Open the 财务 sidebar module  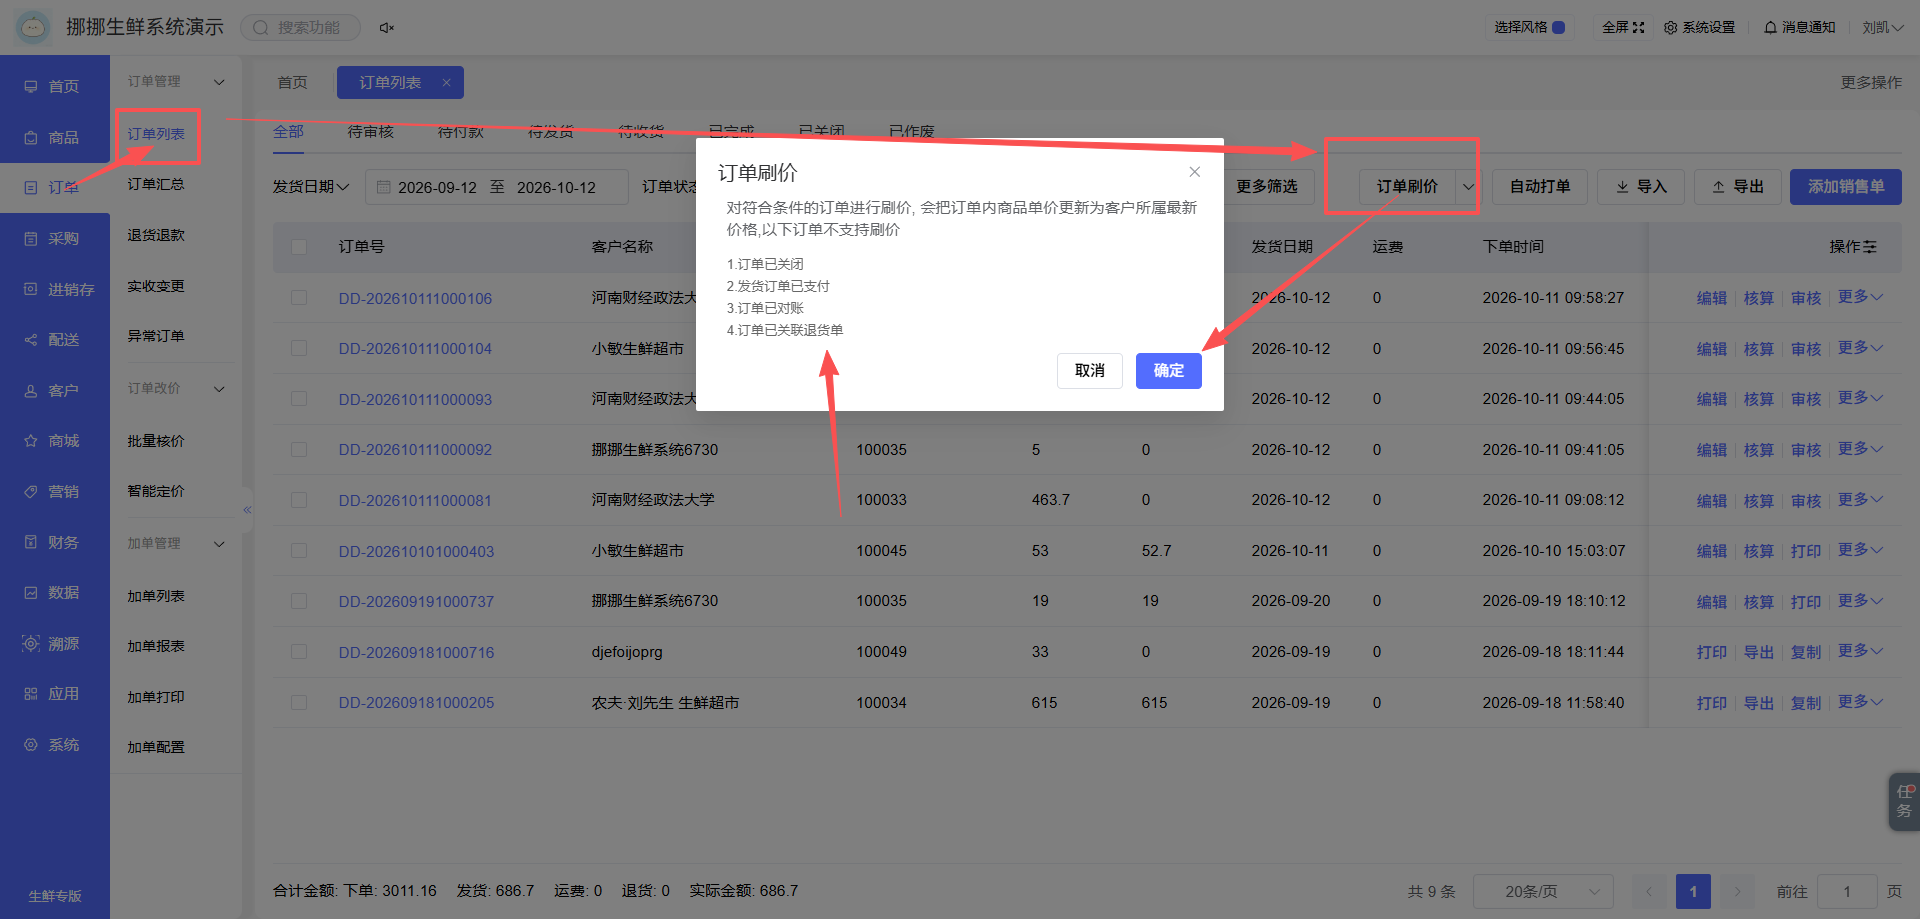[54, 542]
